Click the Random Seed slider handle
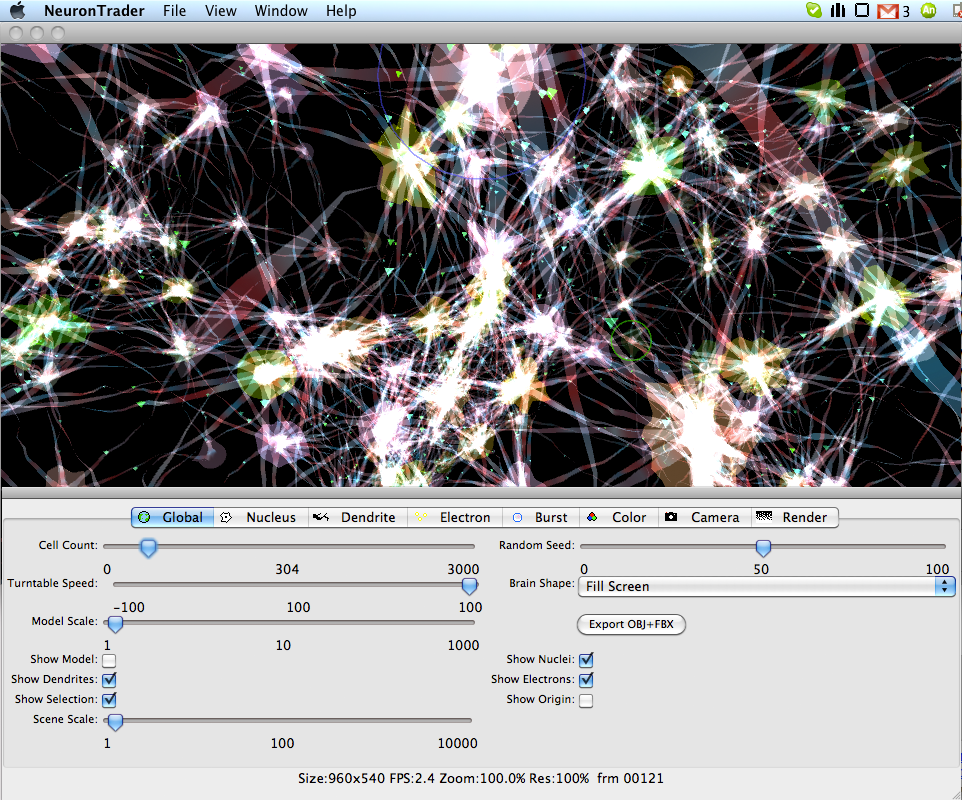The image size is (962, 800). [x=763, y=548]
